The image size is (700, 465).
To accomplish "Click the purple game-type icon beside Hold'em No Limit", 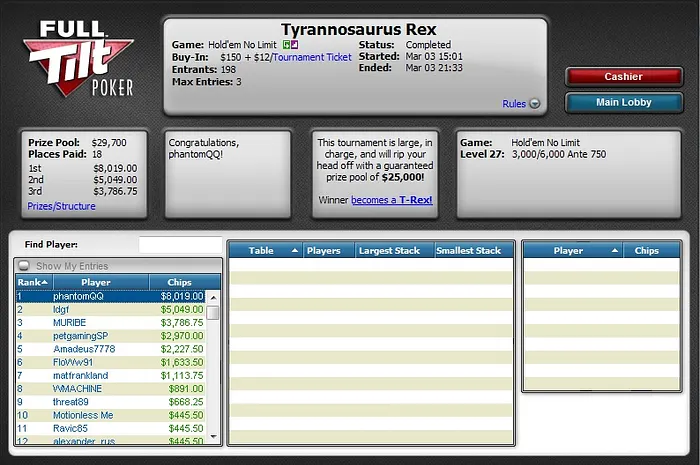I will tap(294, 45).
